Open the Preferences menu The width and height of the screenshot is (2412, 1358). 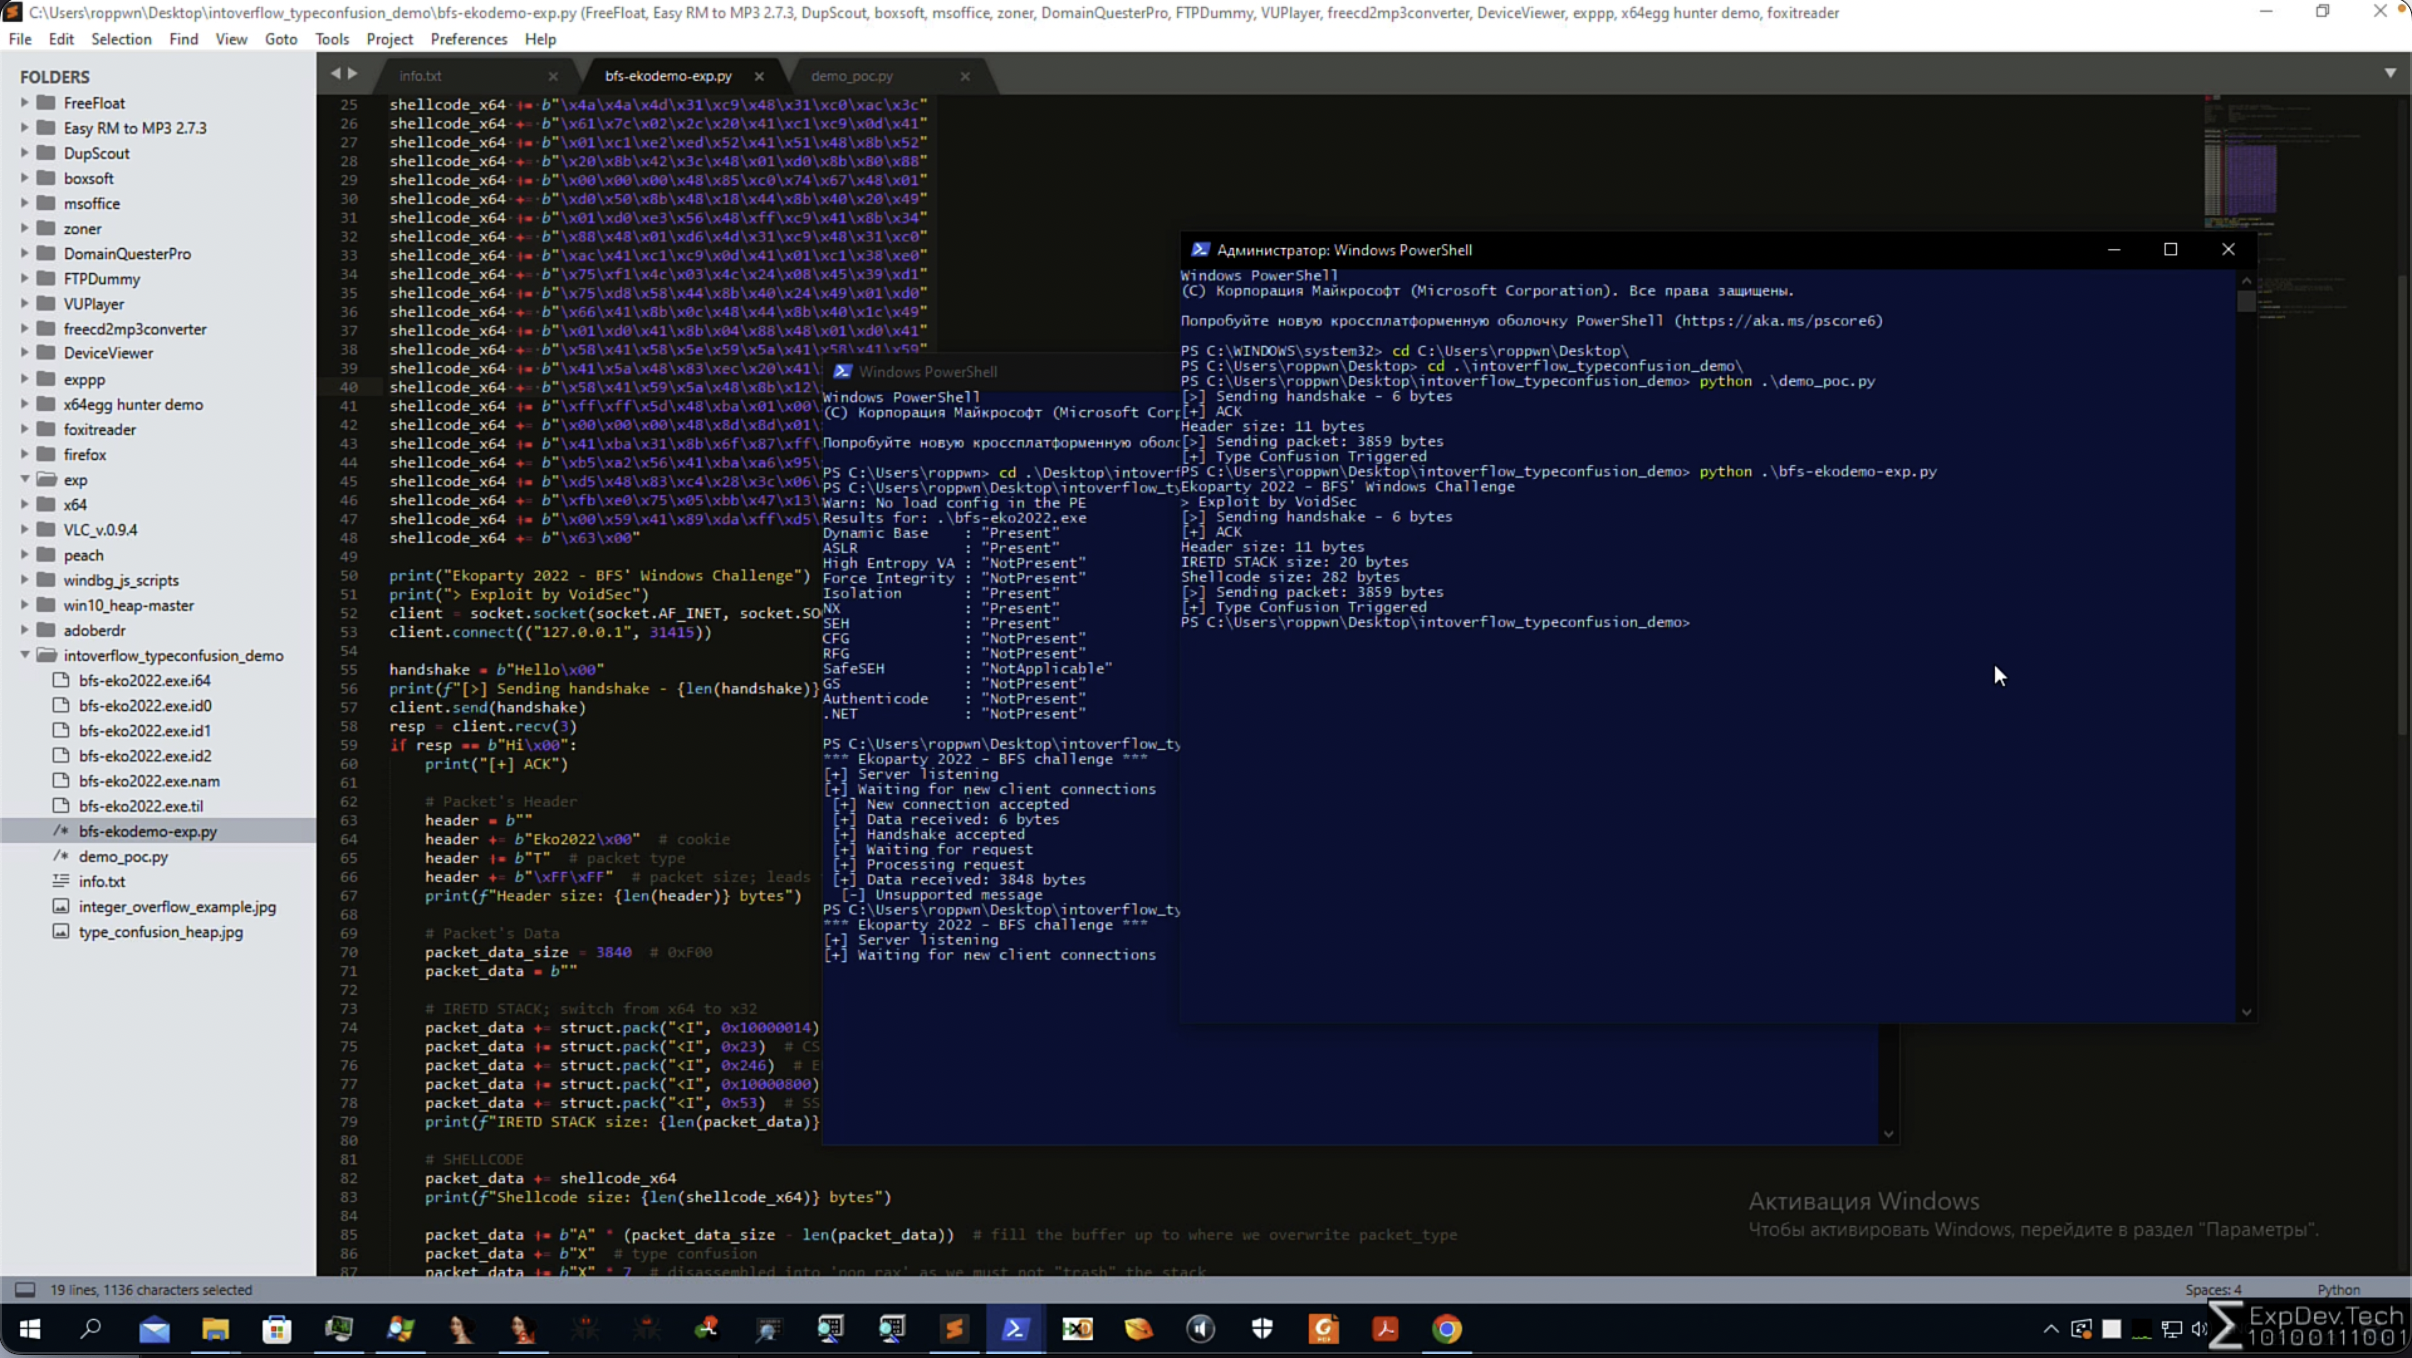[469, 39]
